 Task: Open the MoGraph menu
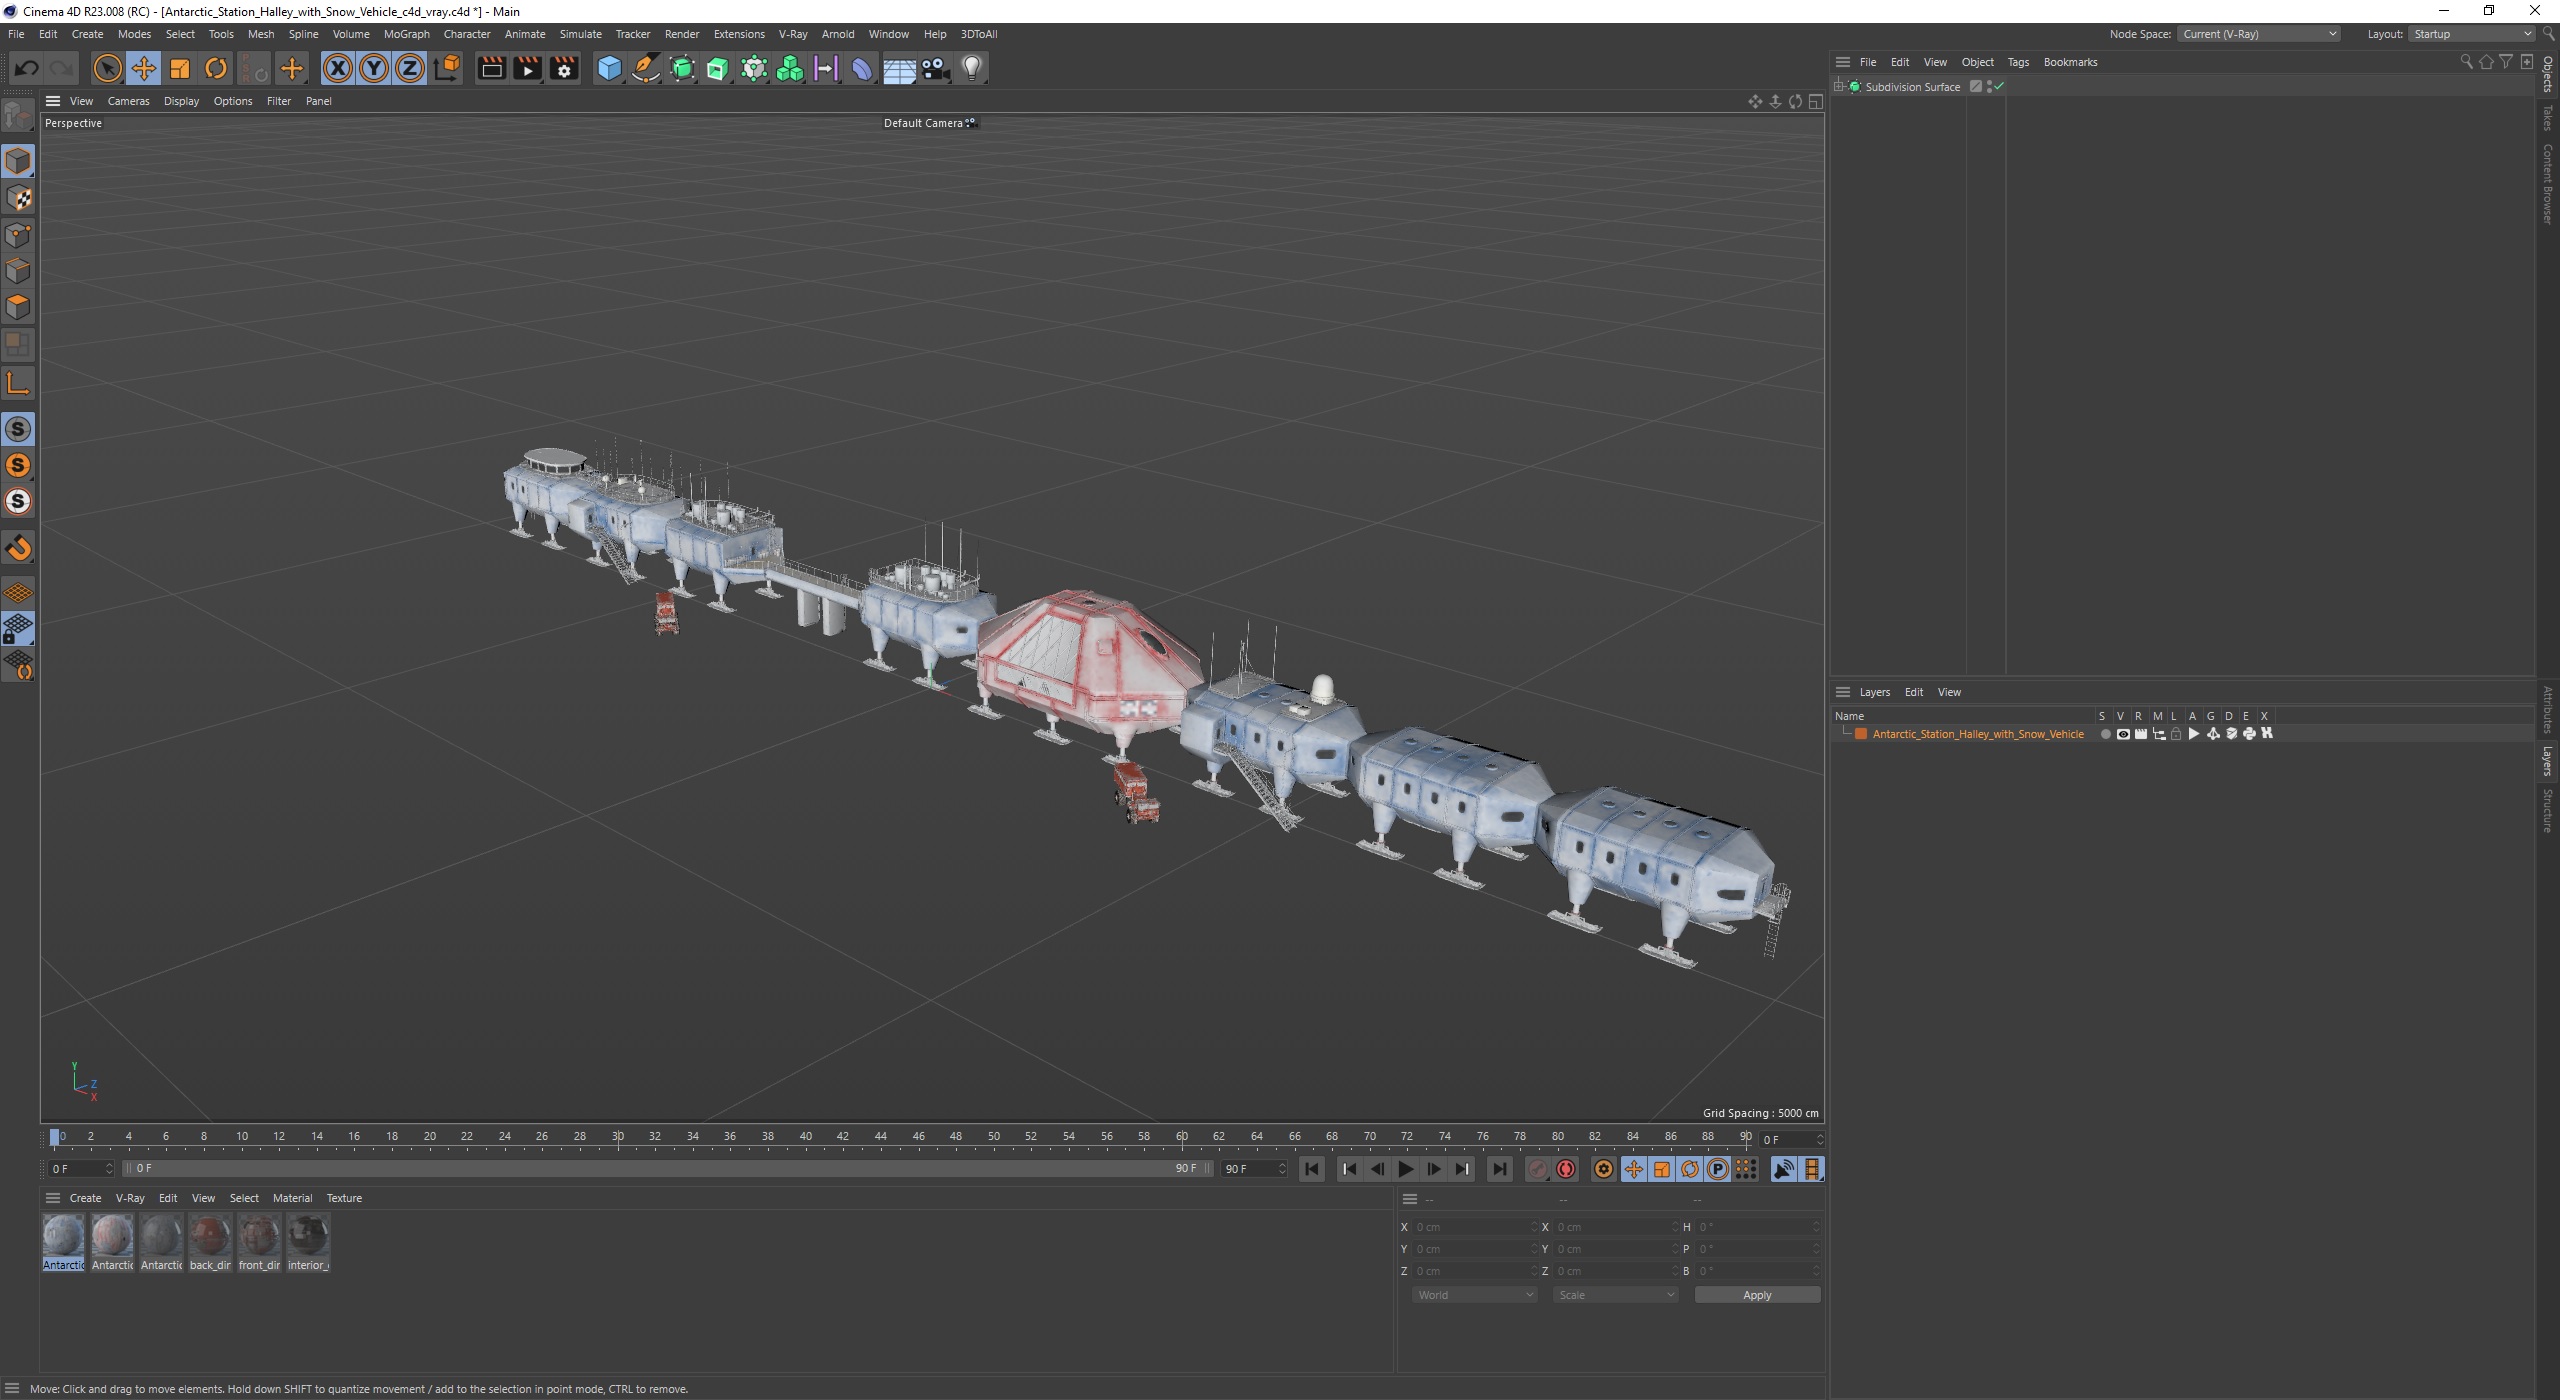[406, 34]
